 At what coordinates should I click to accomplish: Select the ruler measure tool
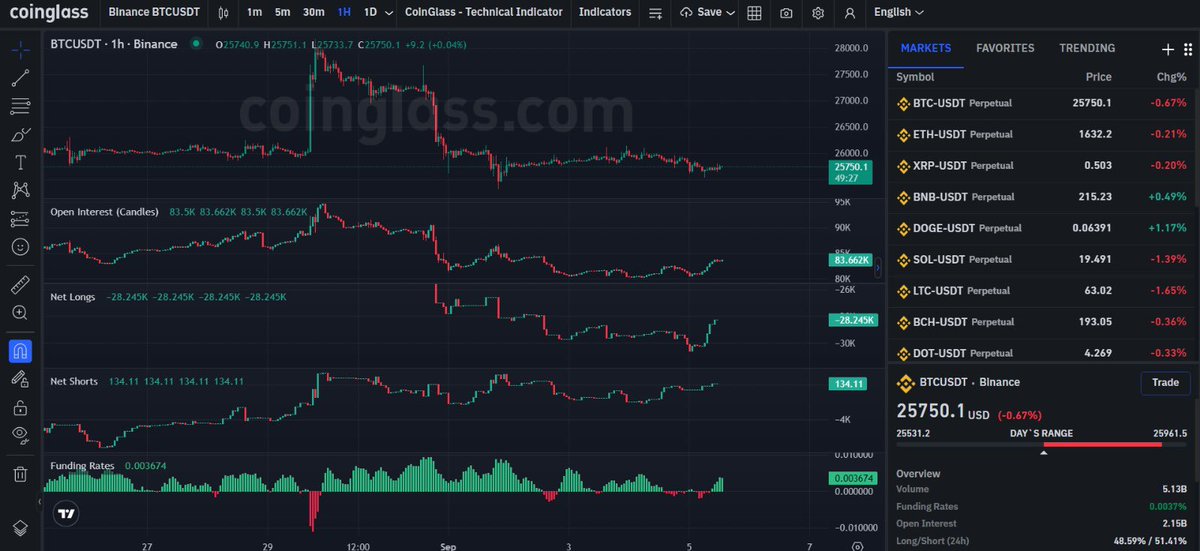(20, 285)
